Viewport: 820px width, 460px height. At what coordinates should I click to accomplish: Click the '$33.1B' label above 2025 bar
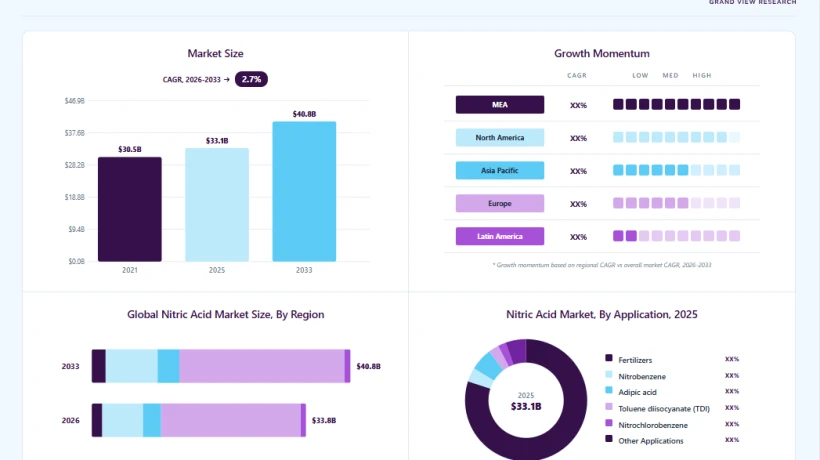217,141
